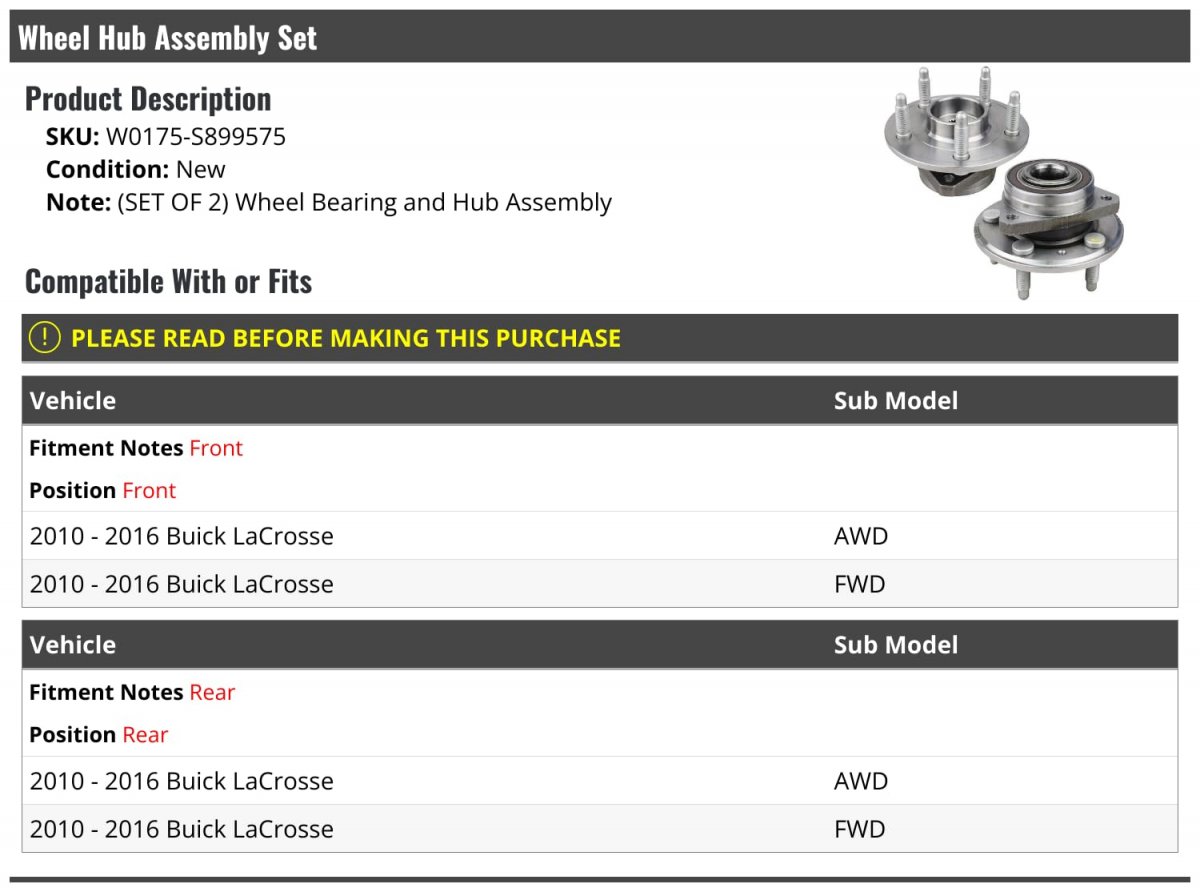
Task: Open the wheel hub product image
Action: (1003, 184)
